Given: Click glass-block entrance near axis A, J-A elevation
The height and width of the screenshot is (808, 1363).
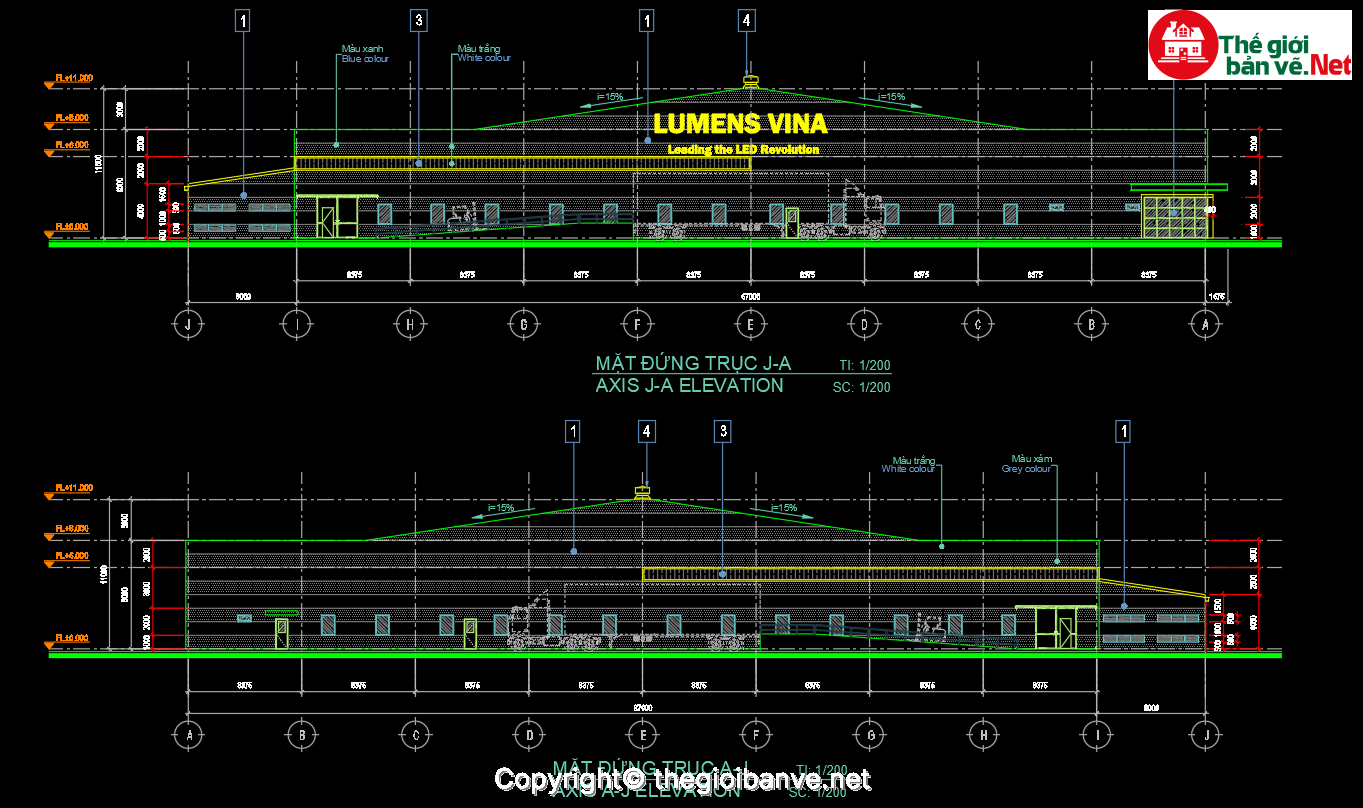Looking at the screenshot, I should [1175, 216].
